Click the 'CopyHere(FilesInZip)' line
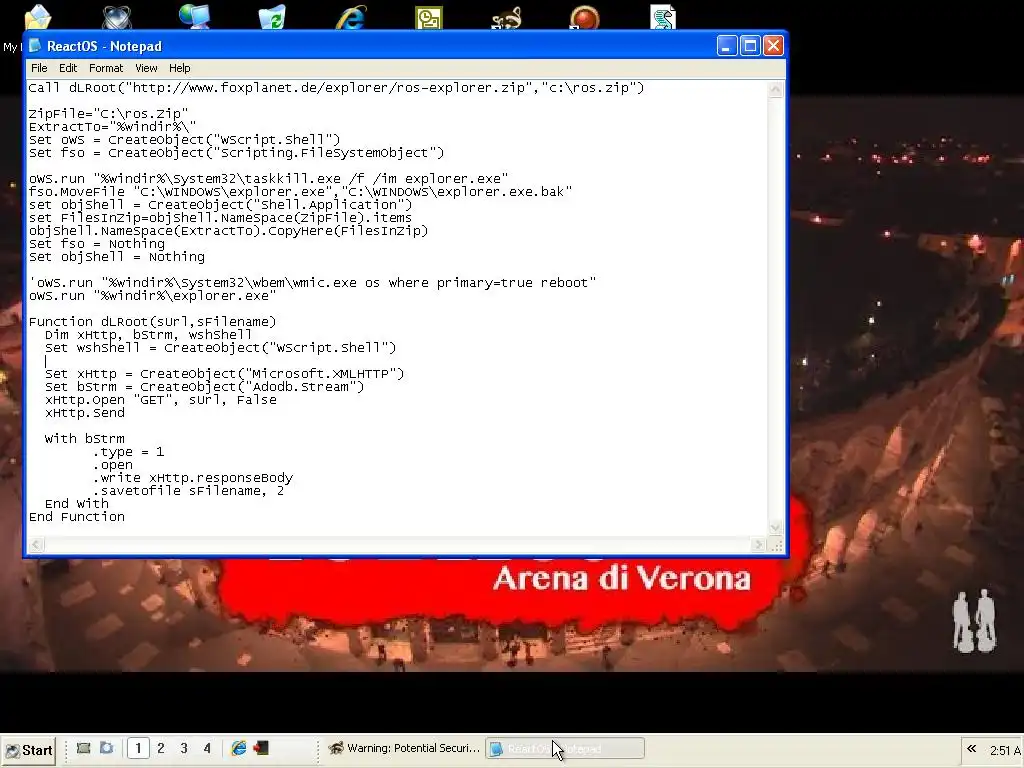This screenshot has width=1024, height=768. pos(229,231)
